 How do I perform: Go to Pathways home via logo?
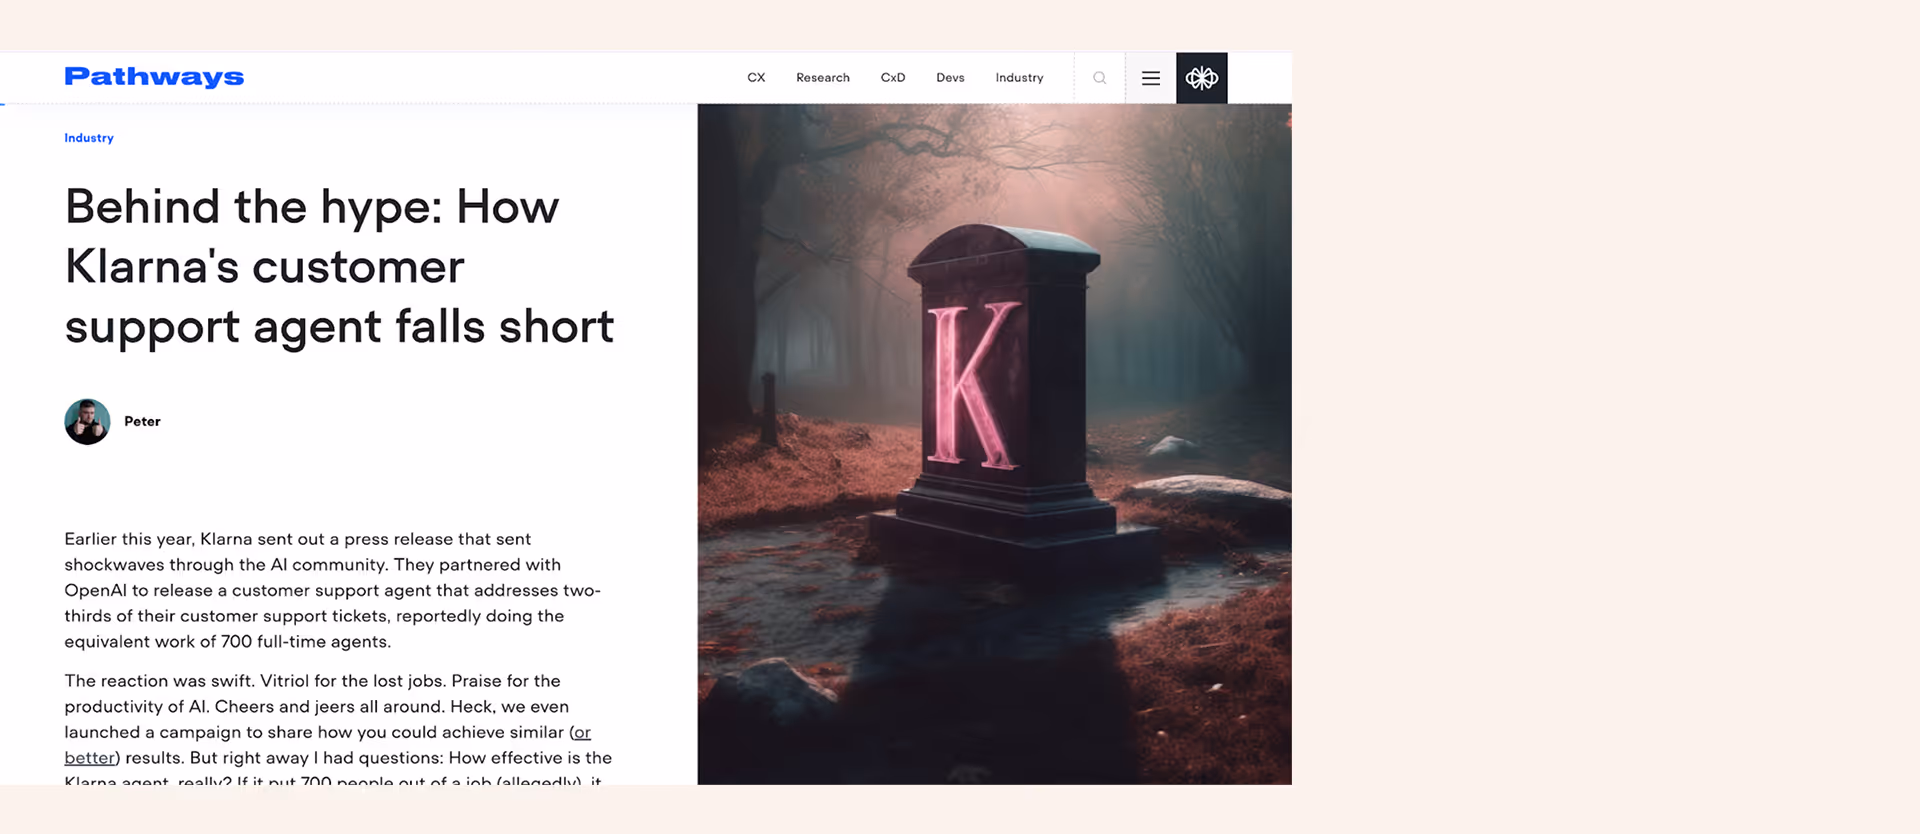(x=154, y=77)
